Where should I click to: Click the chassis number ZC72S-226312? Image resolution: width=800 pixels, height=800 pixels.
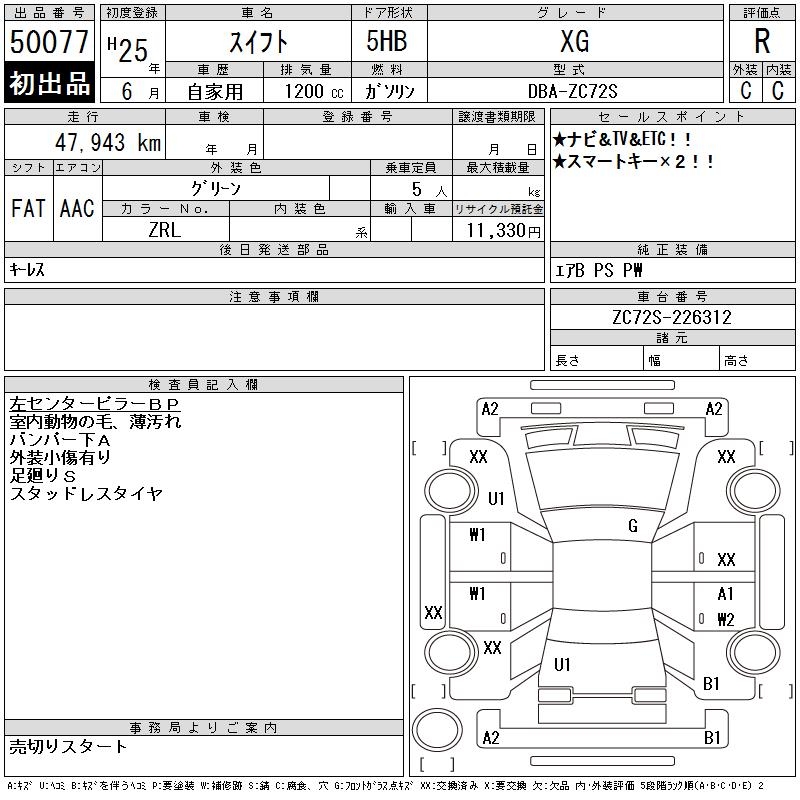point(672,317)
